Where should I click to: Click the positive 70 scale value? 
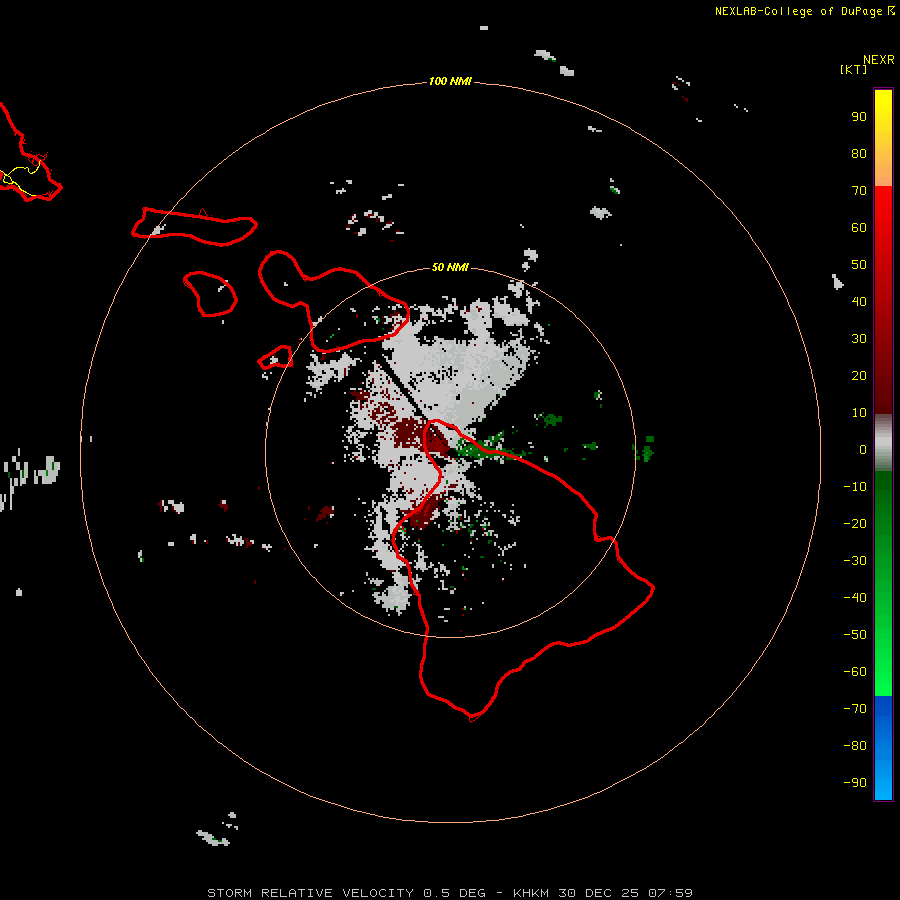click(859, 191)
